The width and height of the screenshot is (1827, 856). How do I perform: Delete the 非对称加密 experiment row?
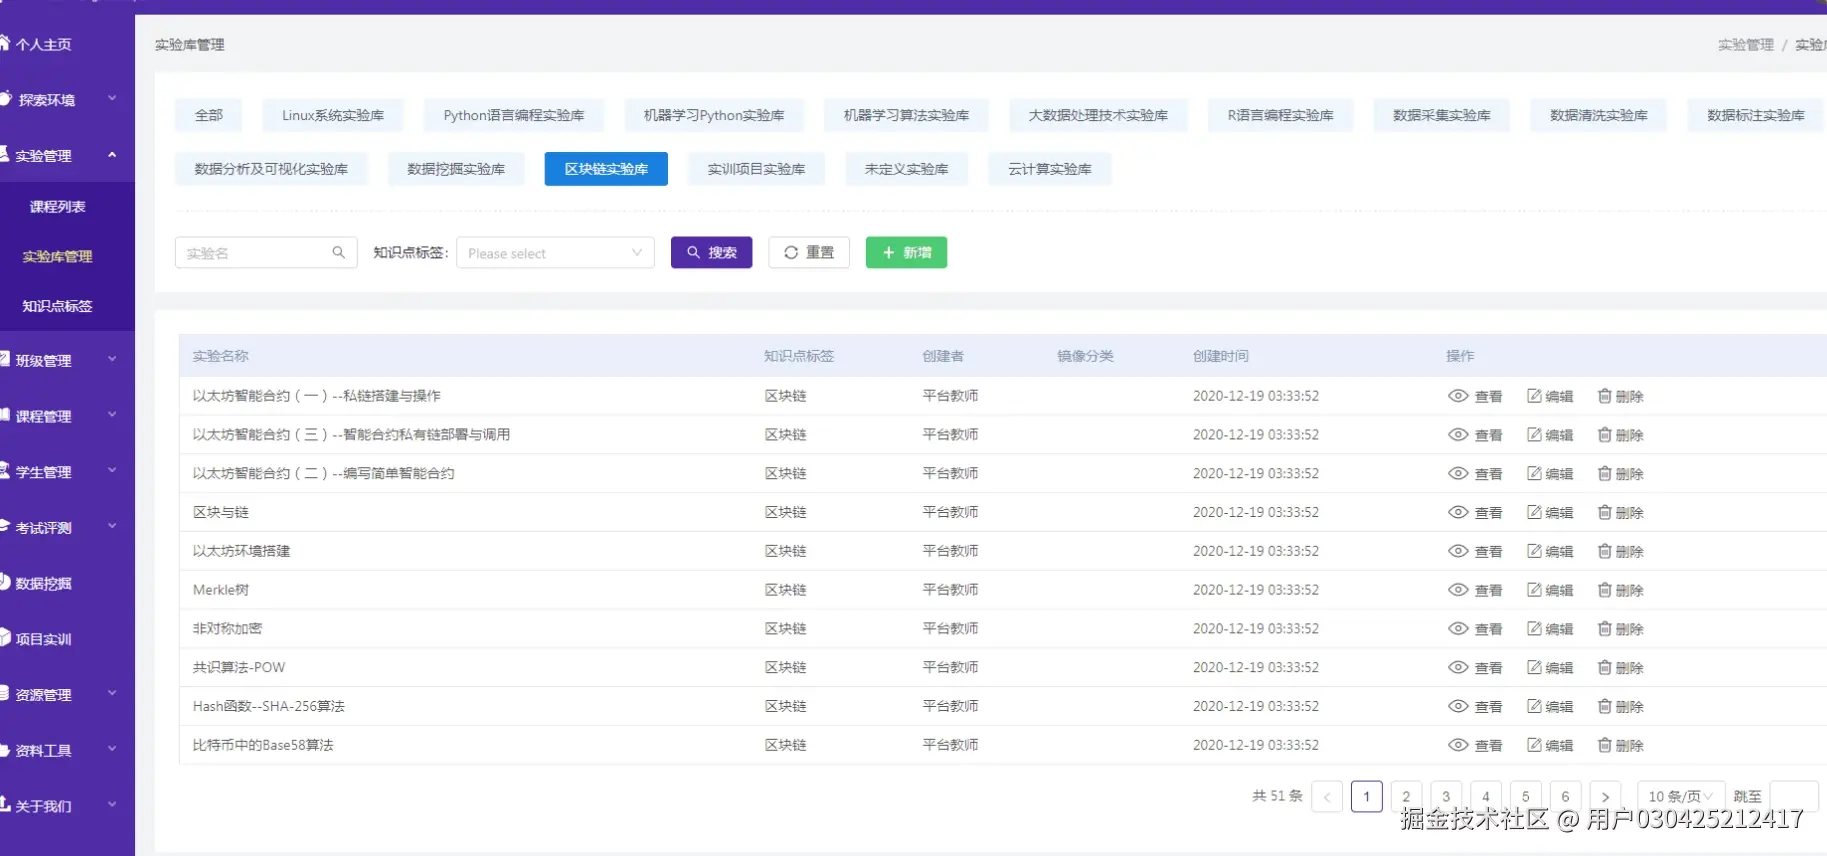(x=1620, y=629)
